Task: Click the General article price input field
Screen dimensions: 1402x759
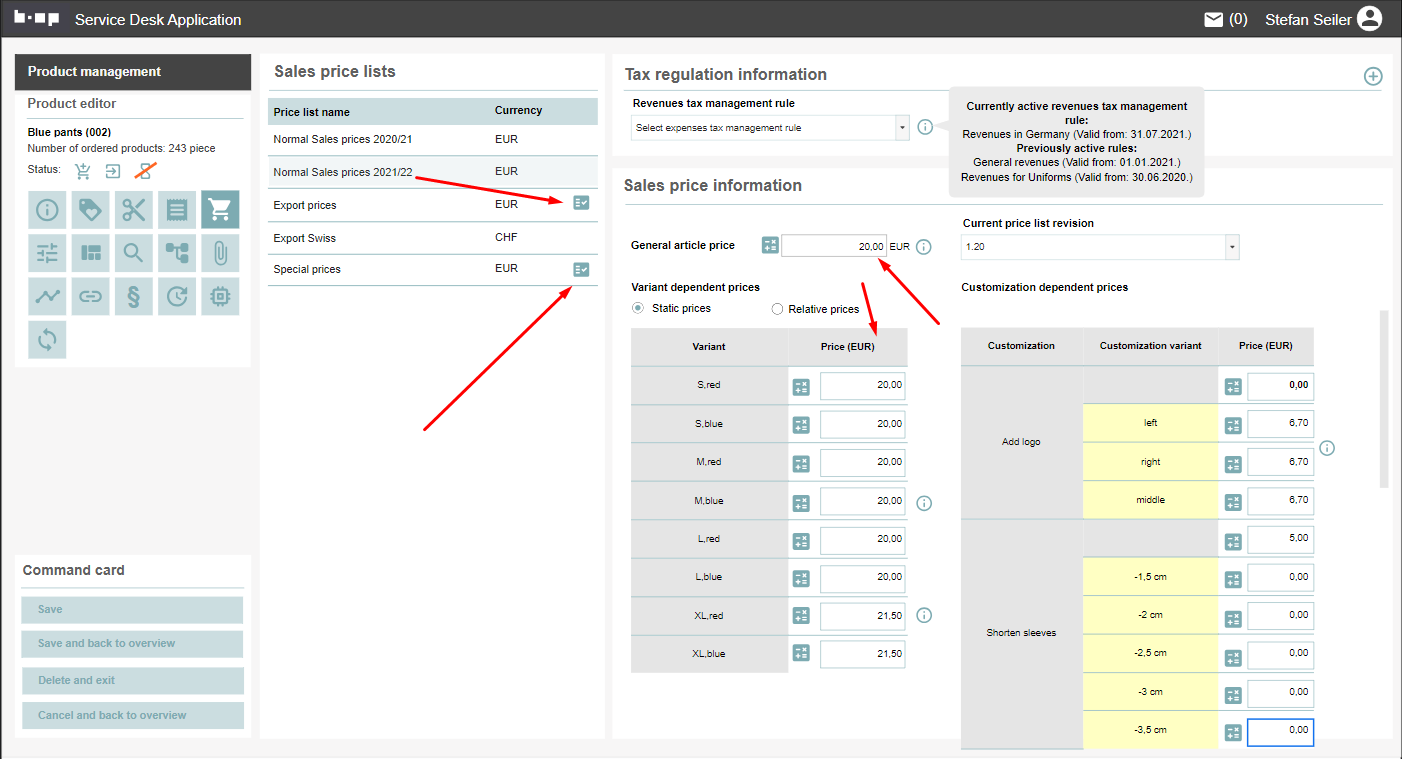Action: point(834,246)
